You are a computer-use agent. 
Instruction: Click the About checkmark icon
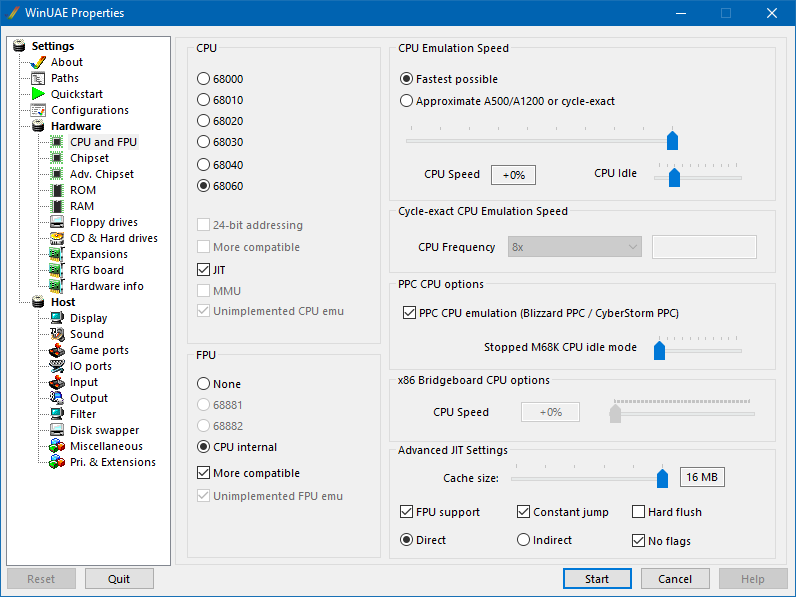point(38,62)
